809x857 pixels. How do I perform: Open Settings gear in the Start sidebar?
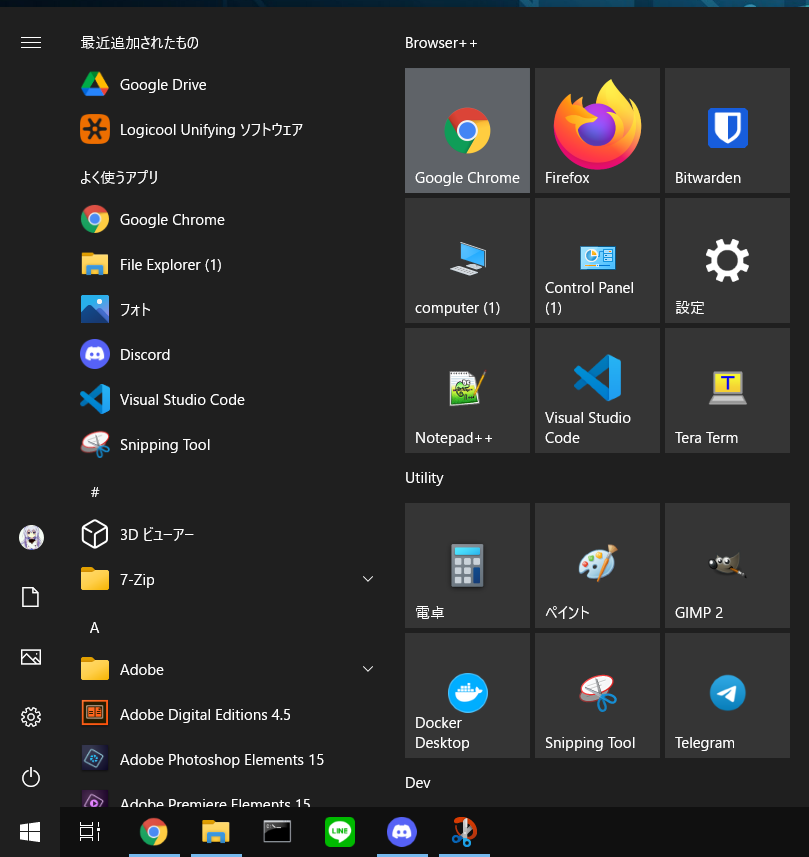tap(31, 717)
